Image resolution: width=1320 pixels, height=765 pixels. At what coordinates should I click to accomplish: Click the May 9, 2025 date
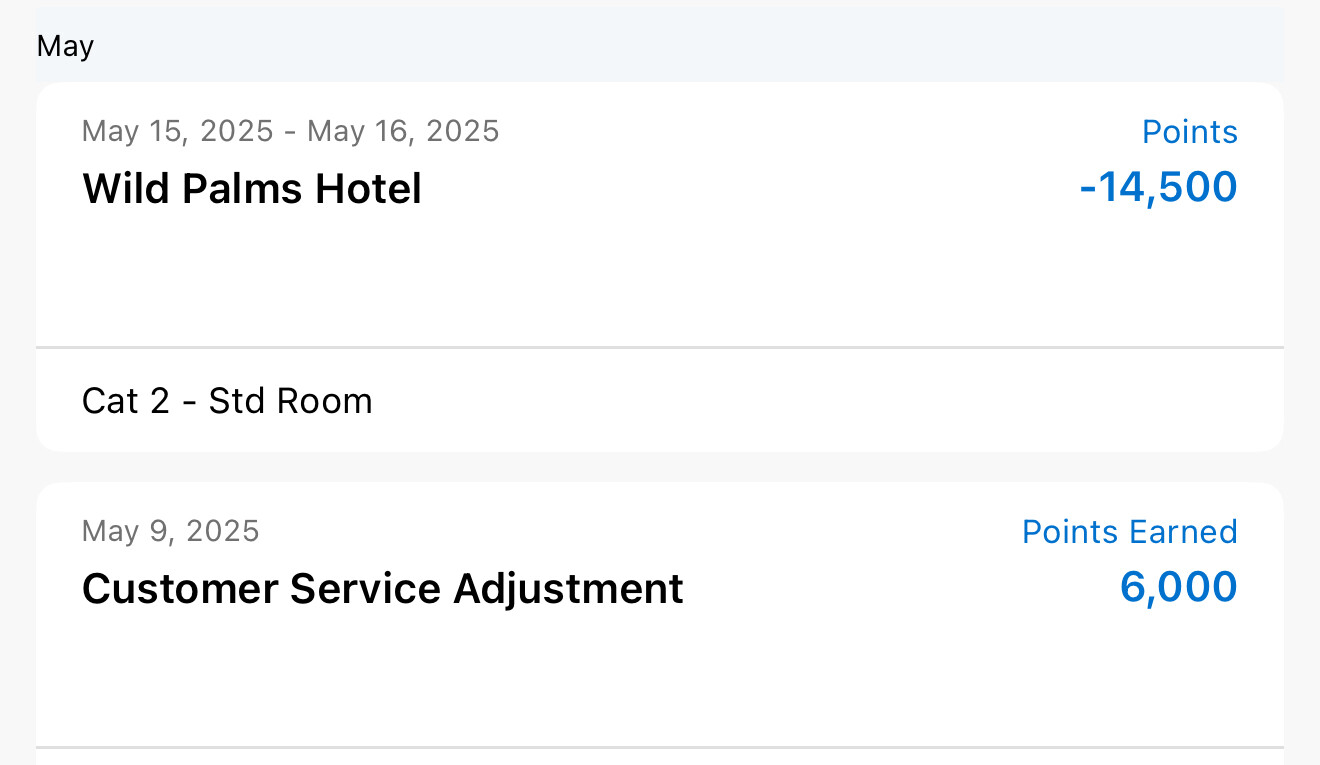(170, 531)
